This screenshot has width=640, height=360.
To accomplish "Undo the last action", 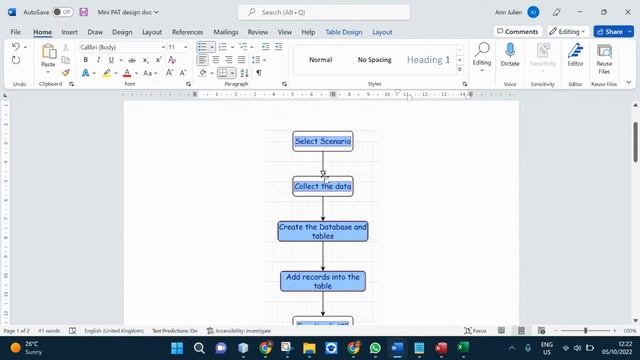I will coord(16,47).
